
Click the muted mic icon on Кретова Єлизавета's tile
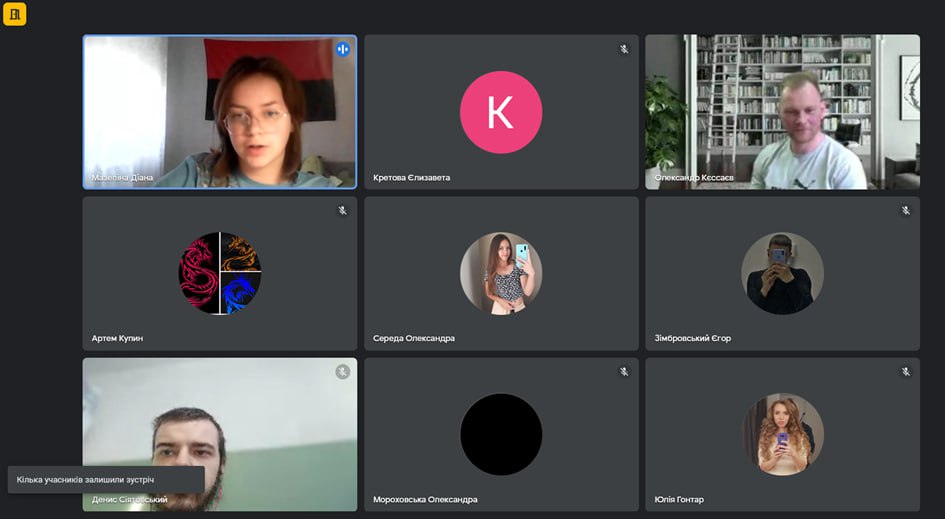point(624,49)
